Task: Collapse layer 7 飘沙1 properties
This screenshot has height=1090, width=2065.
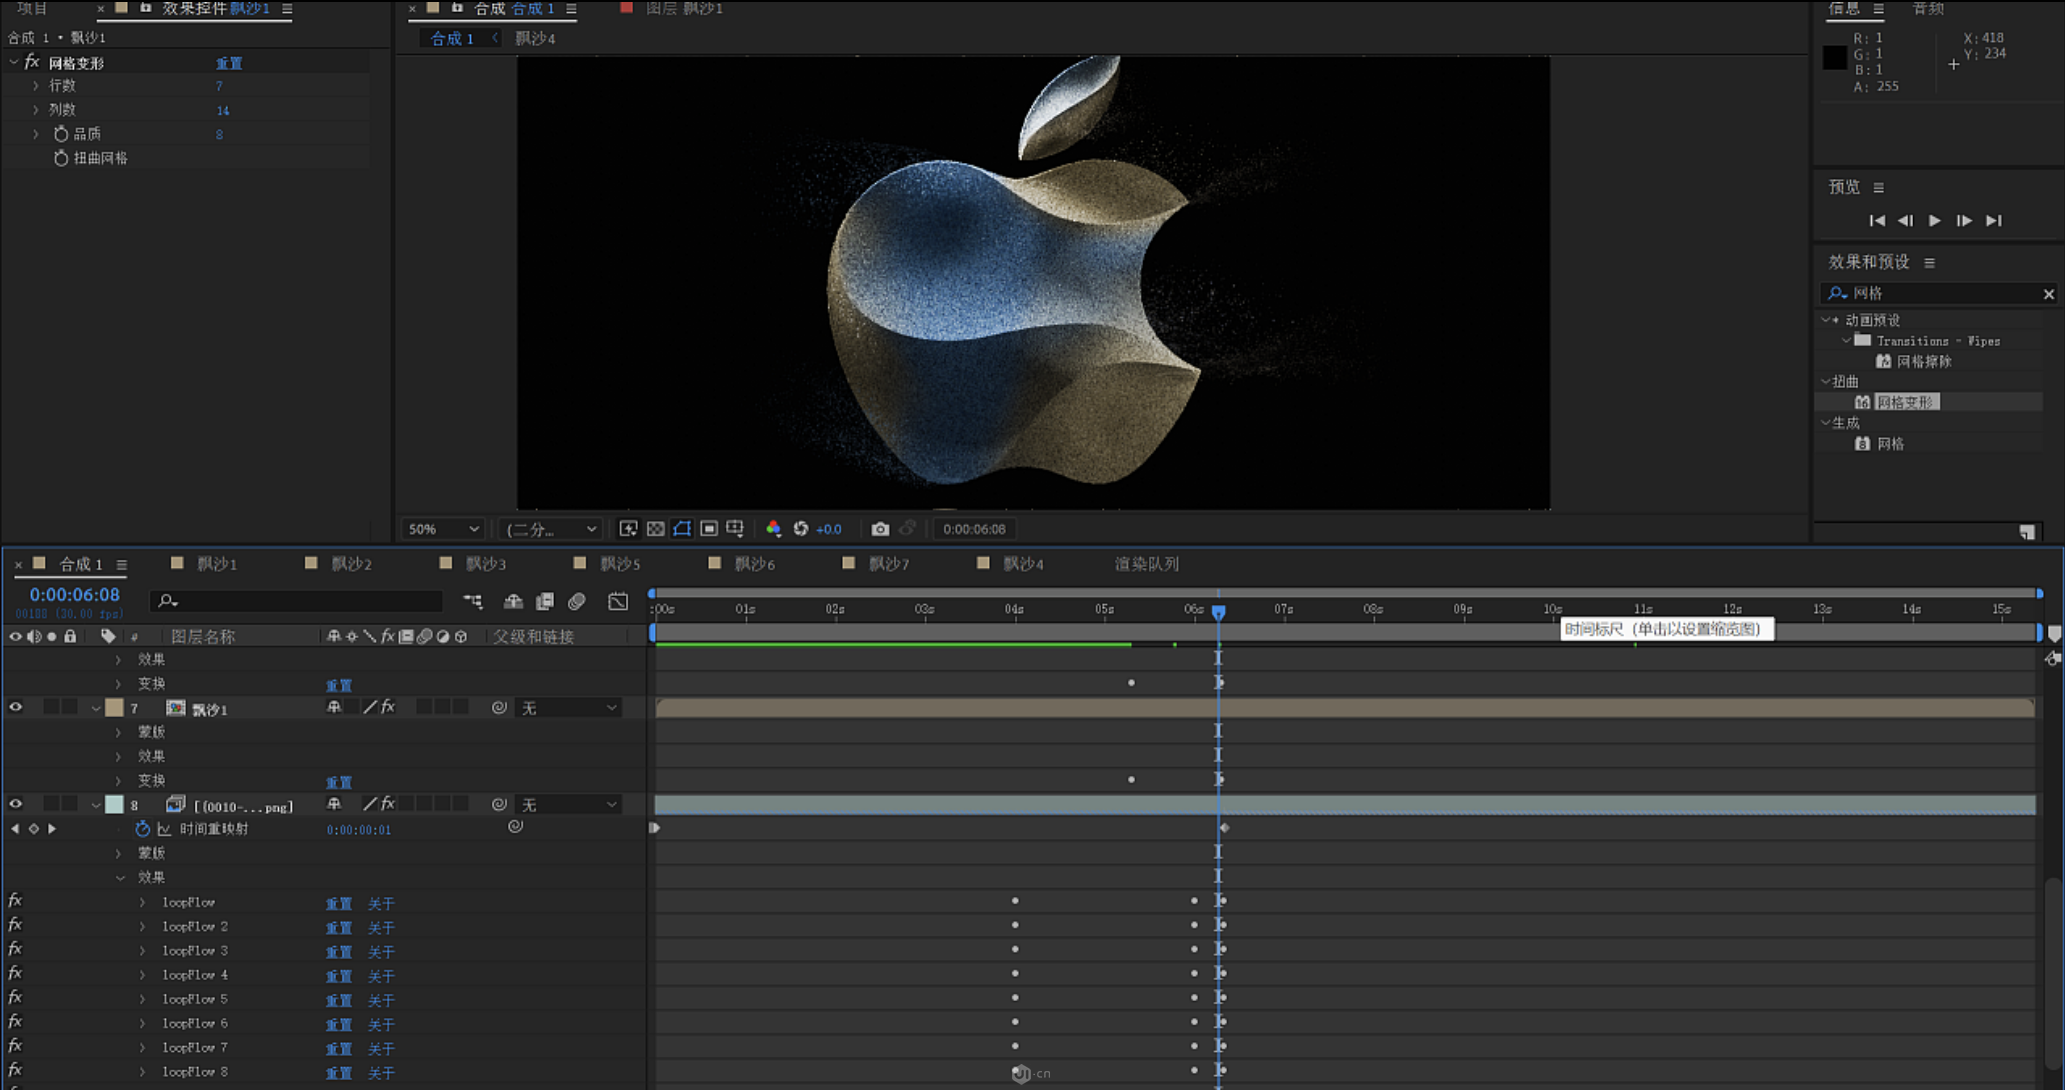Action: tap(96, 708)
